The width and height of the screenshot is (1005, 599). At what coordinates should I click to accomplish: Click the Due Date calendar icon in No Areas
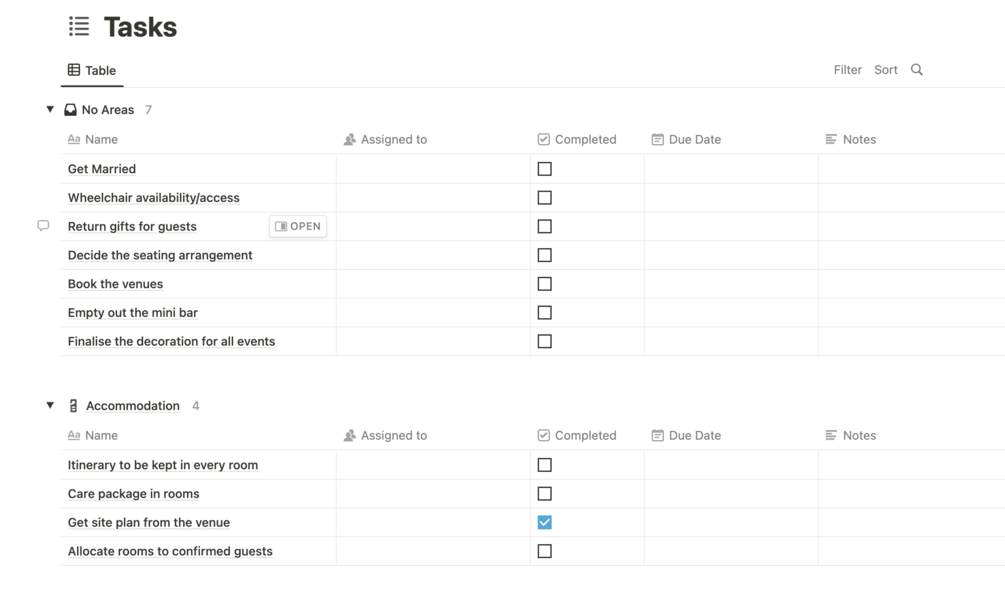click(657, 140)
